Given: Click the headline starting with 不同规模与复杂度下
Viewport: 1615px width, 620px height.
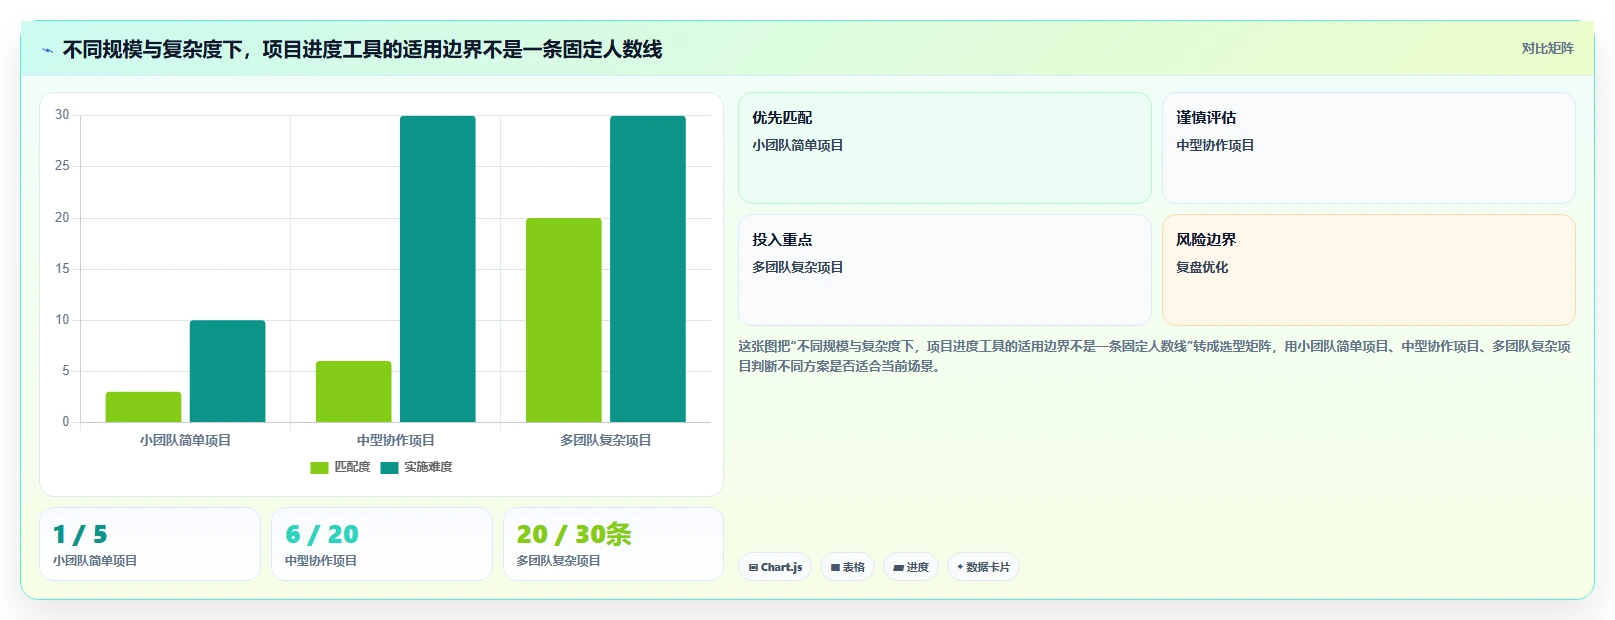Looking at the screenshot, I should point(362,49).
